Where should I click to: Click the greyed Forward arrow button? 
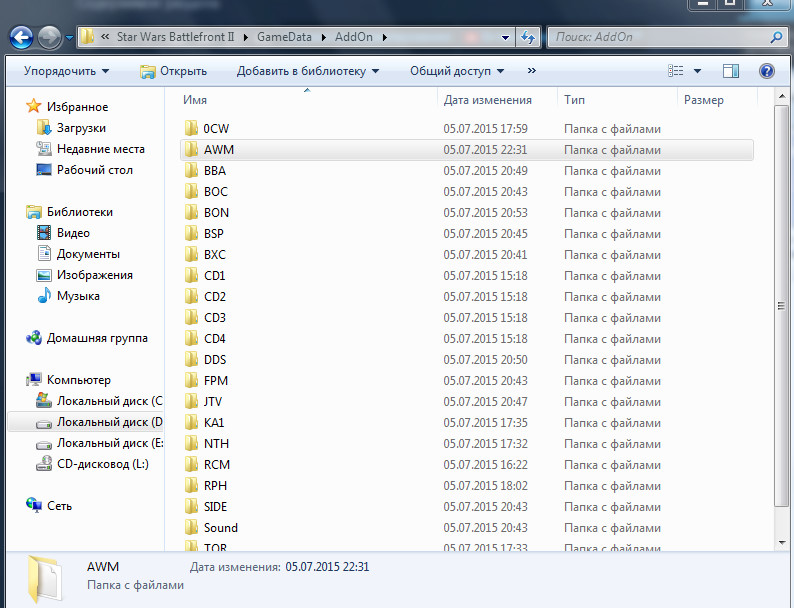(50, 37)
